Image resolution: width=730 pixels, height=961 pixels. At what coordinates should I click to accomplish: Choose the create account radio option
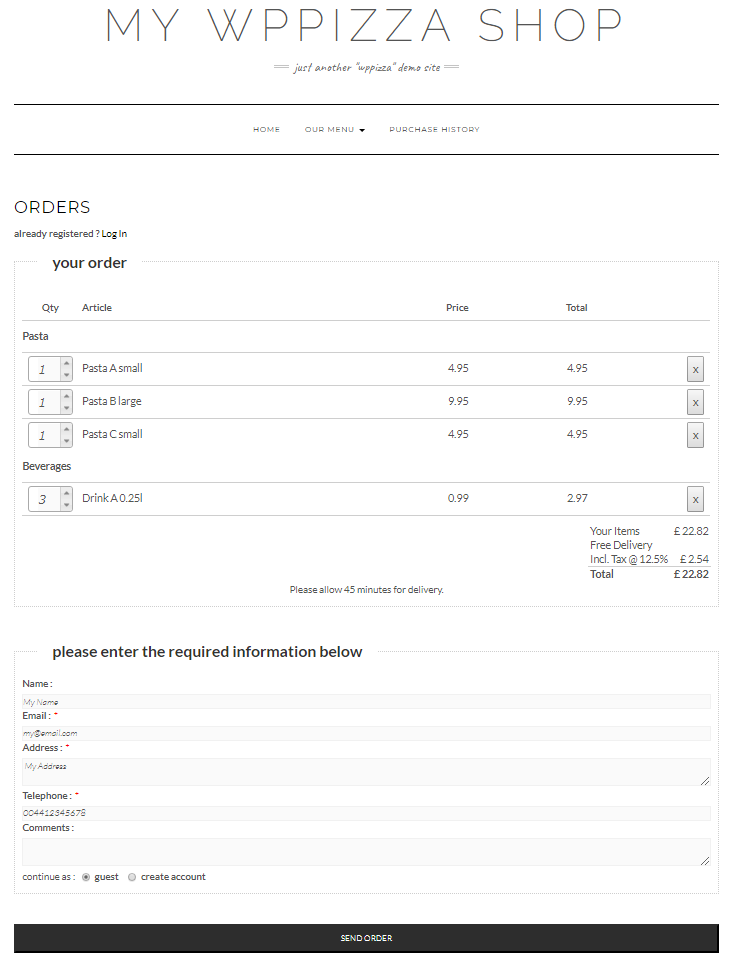(132, 877)
